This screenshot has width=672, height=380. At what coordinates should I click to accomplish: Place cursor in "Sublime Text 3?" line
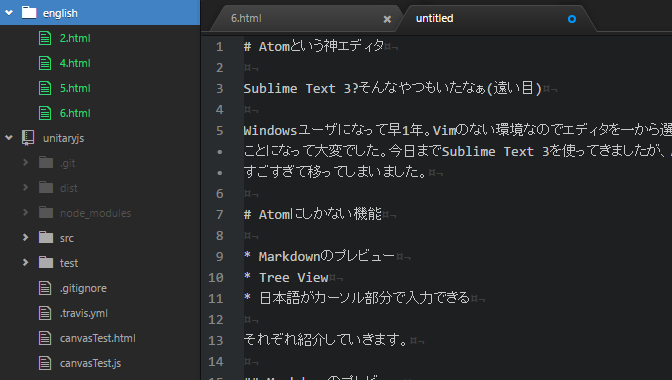[301, 88]
